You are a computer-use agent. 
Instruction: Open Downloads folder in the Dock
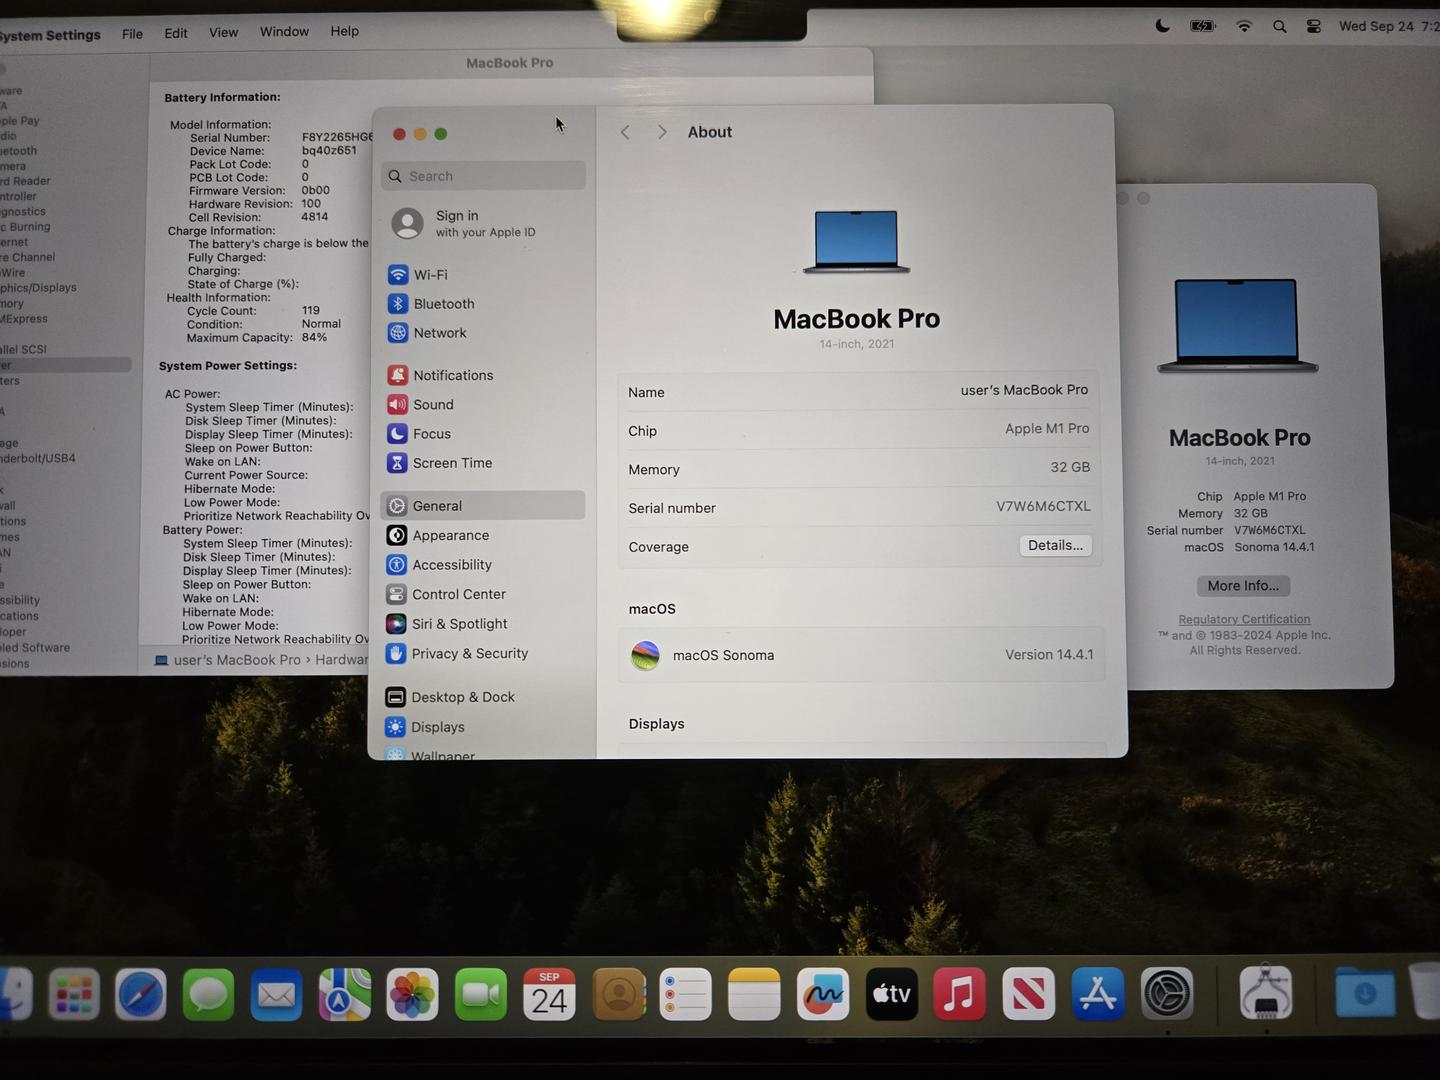[x=1365, y=993]
